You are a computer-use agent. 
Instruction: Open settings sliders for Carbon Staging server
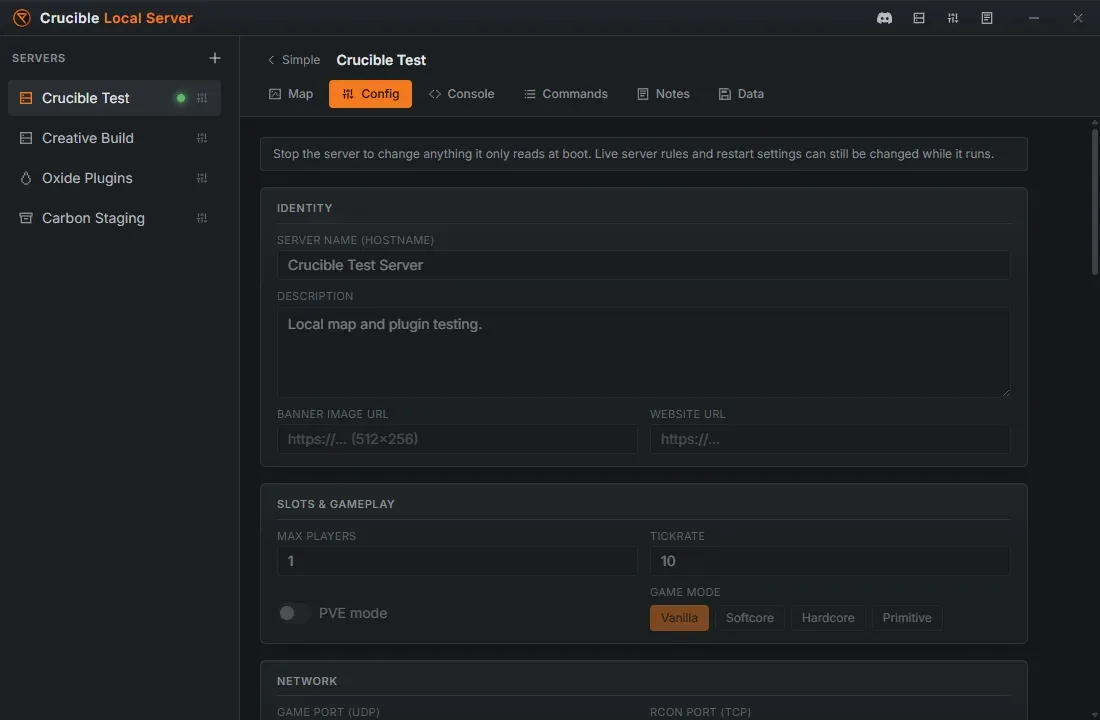tap(202, 218)
